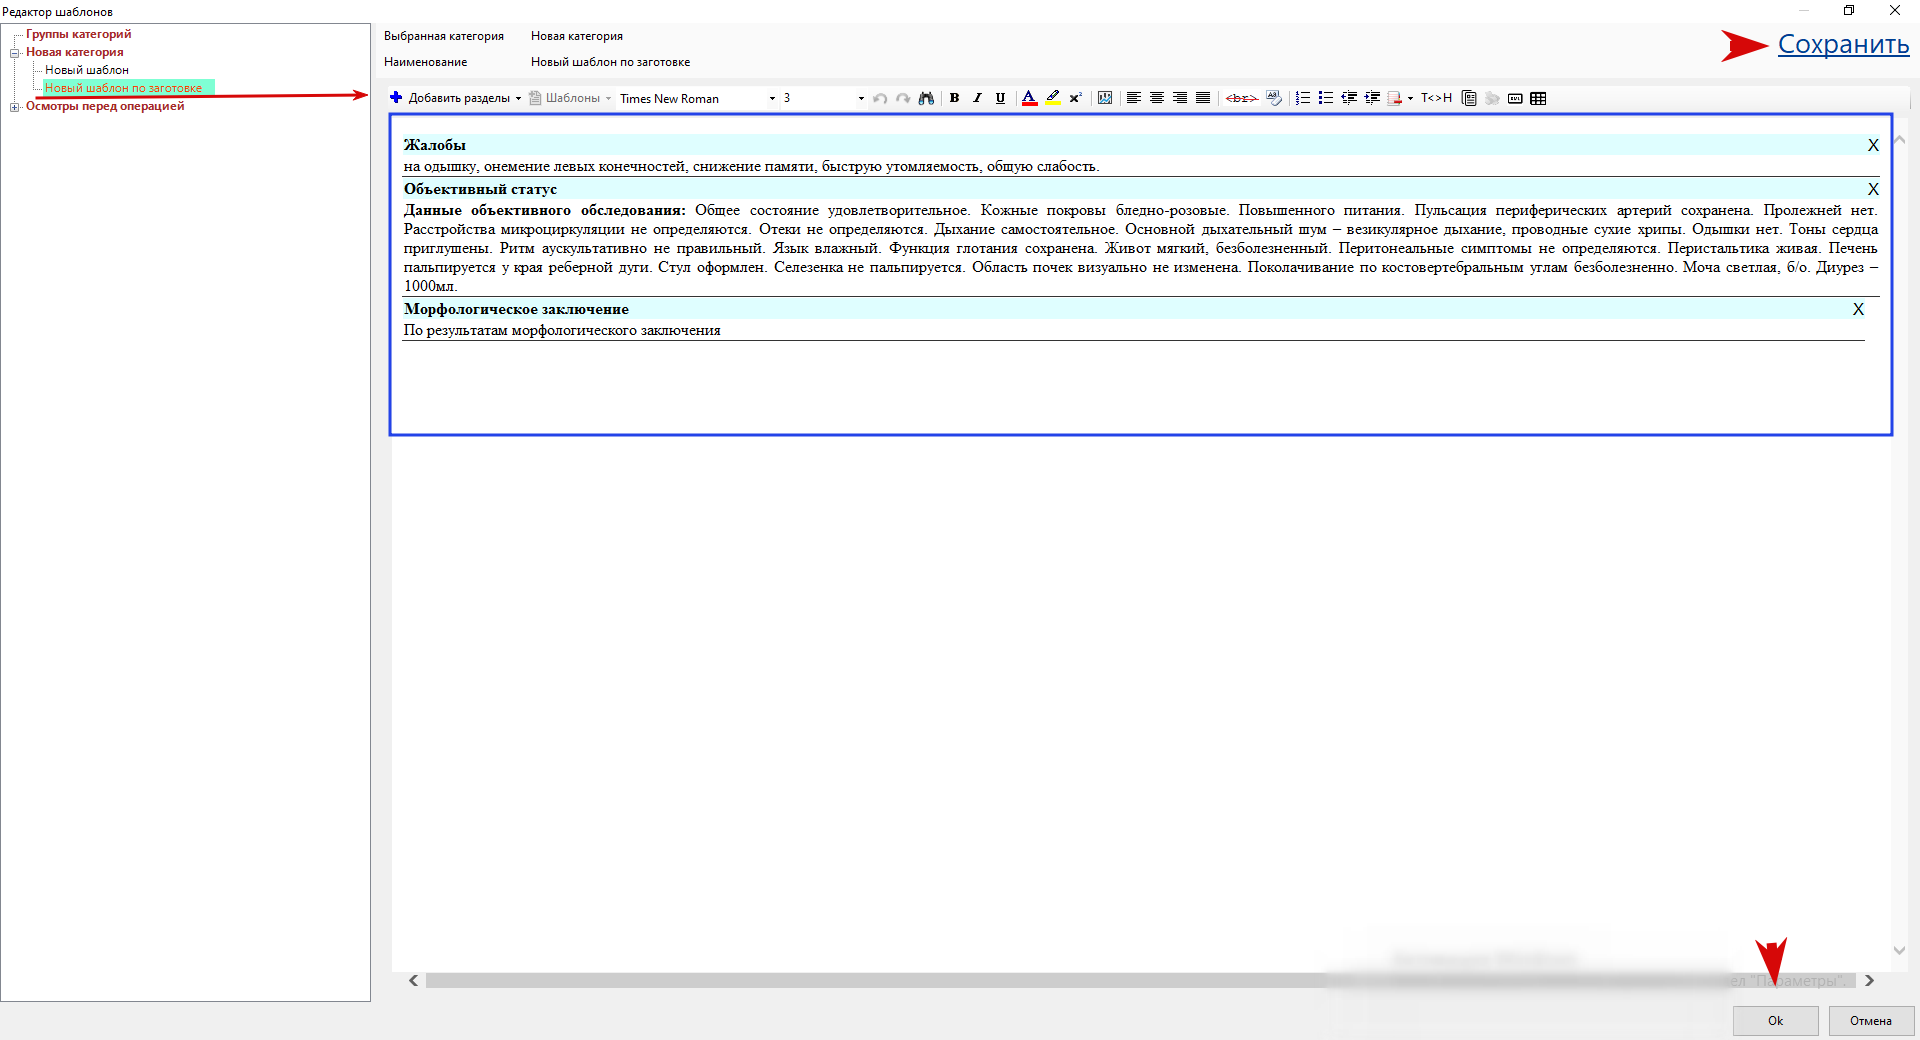Click the horizontal scrollbar track
The height and width of the screenshot is (1040, 1920).
(1141, 981)
